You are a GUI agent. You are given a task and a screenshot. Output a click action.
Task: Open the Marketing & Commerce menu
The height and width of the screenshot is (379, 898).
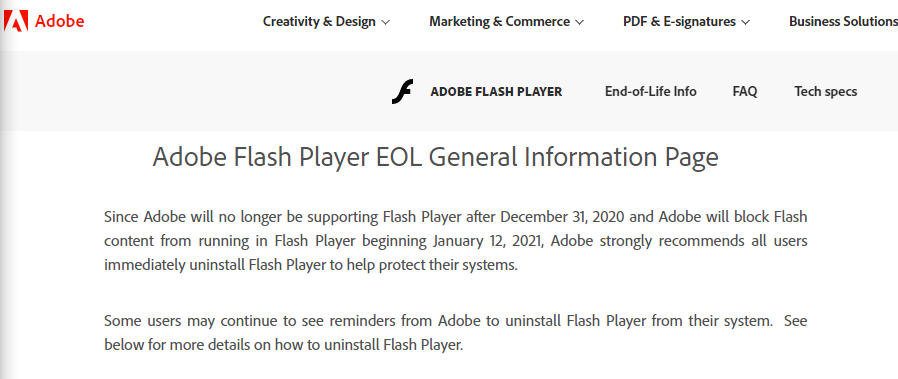coord(506,22)
